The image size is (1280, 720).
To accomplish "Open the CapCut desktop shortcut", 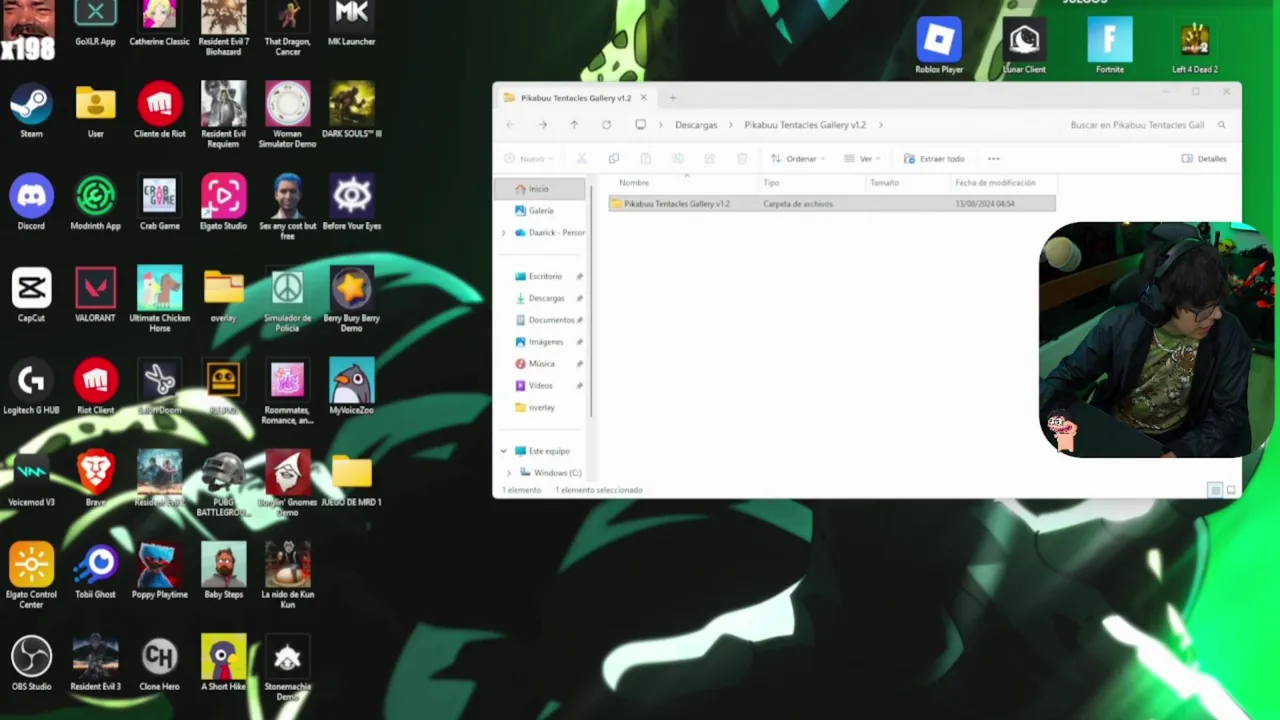I will tap(31, 294).
